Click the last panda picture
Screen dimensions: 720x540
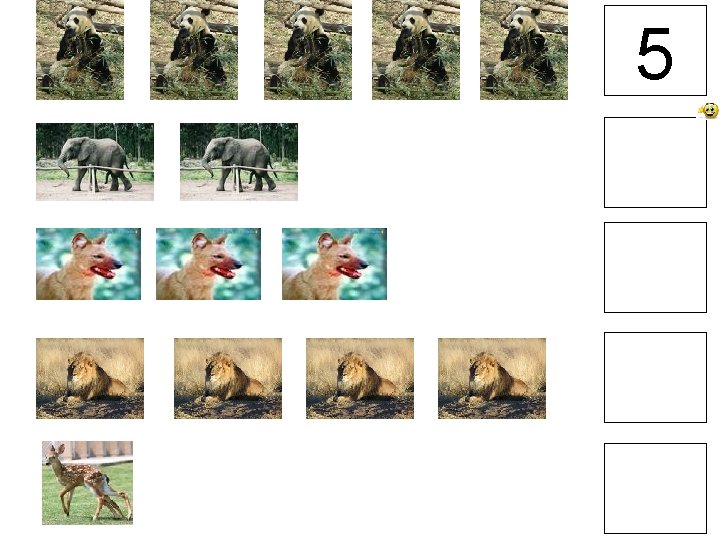(x=524, y=50)
